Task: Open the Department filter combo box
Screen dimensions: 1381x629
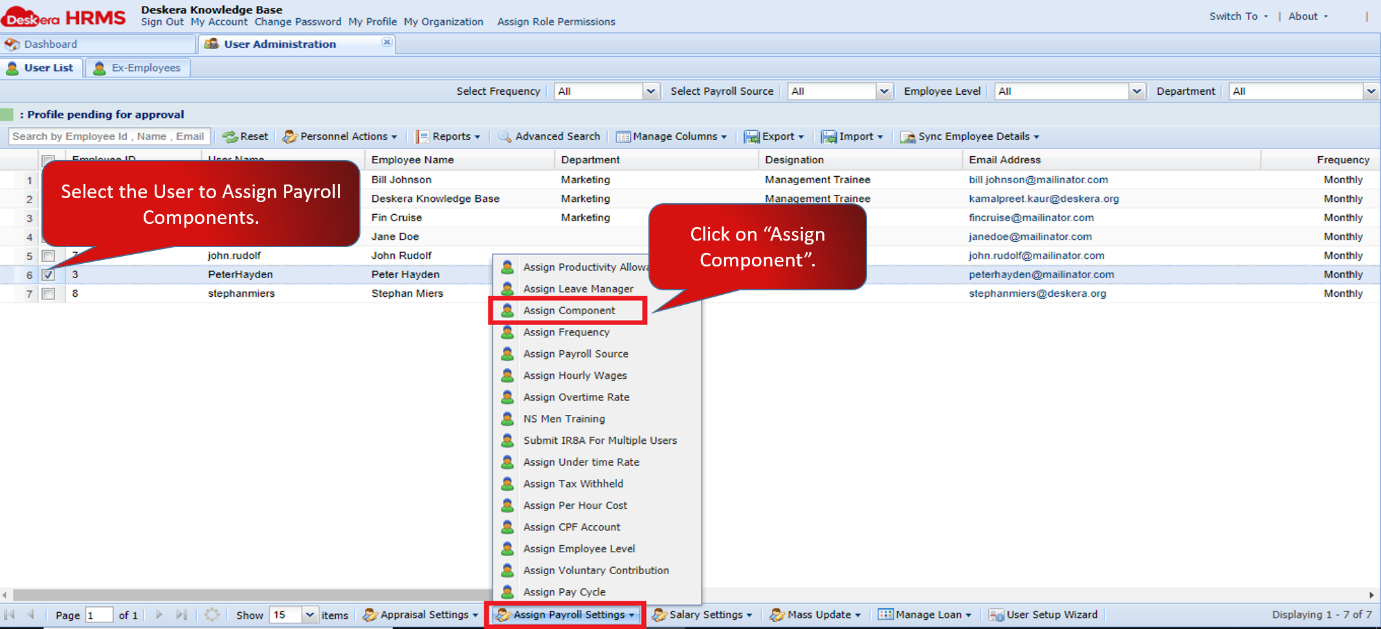Action: point(1371,91)
